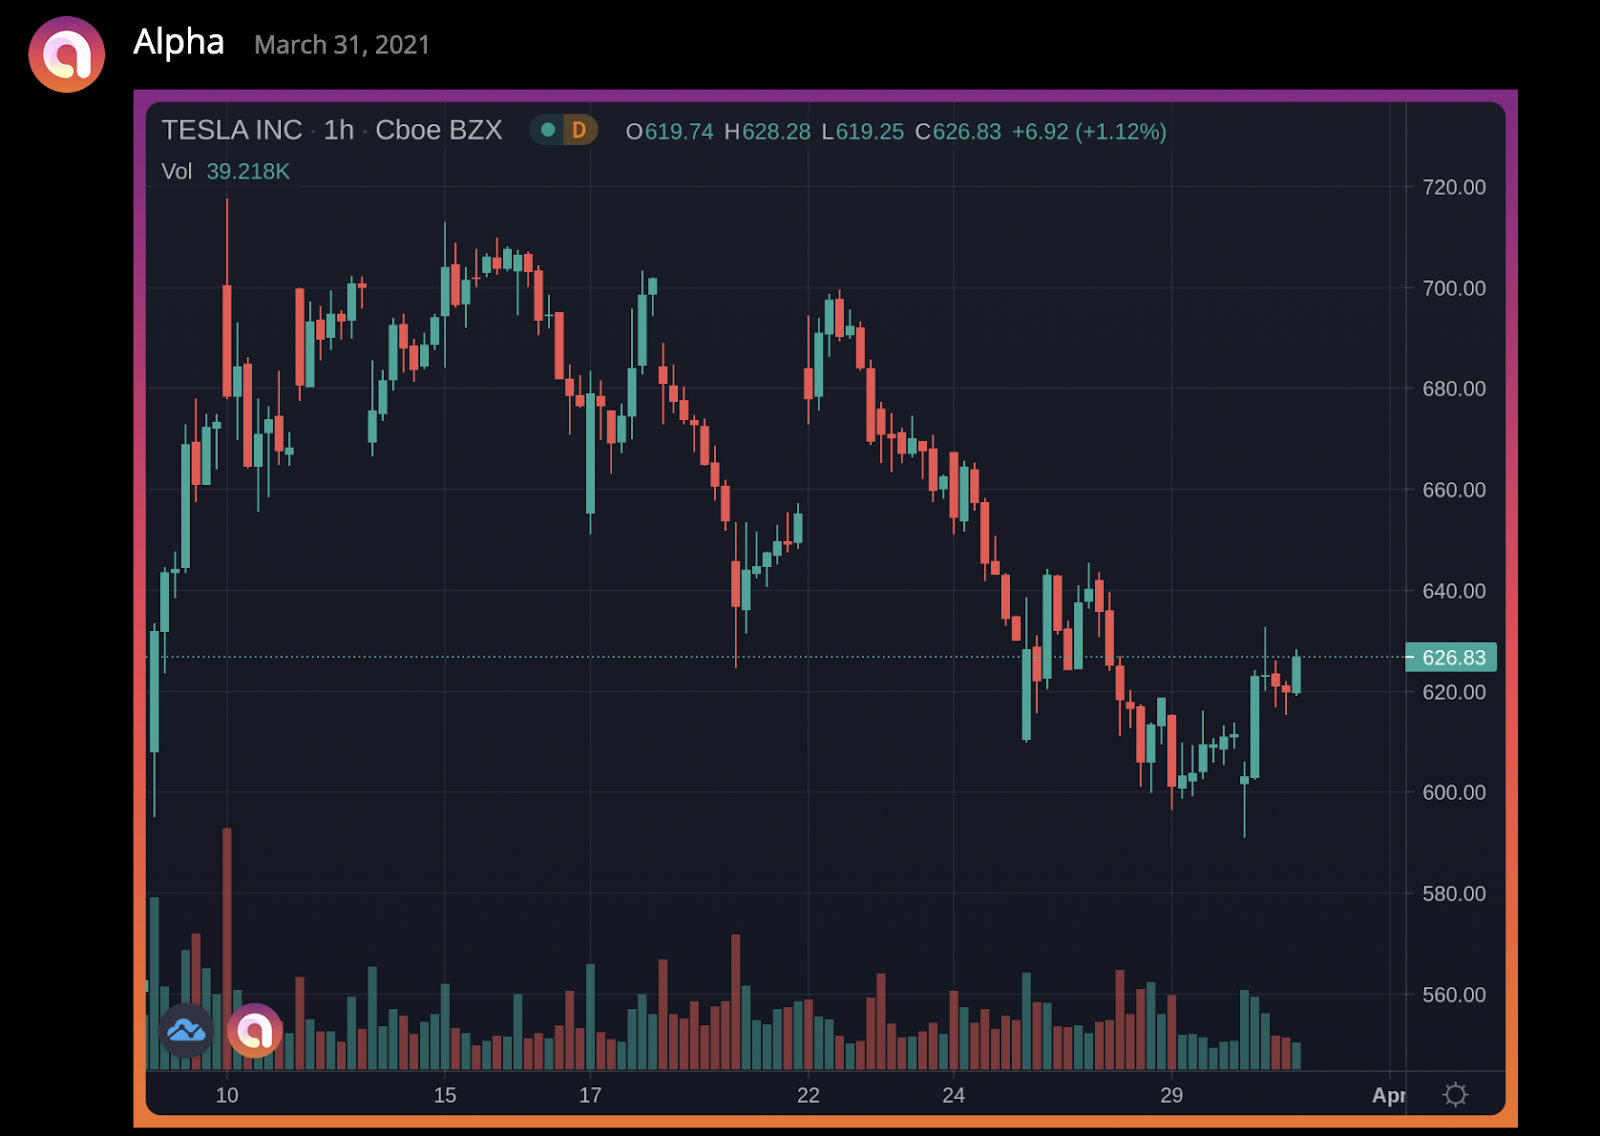The image size is (1600, 1136).
Task: Click the 660.00 price axis label
Action: [1454, 490]
